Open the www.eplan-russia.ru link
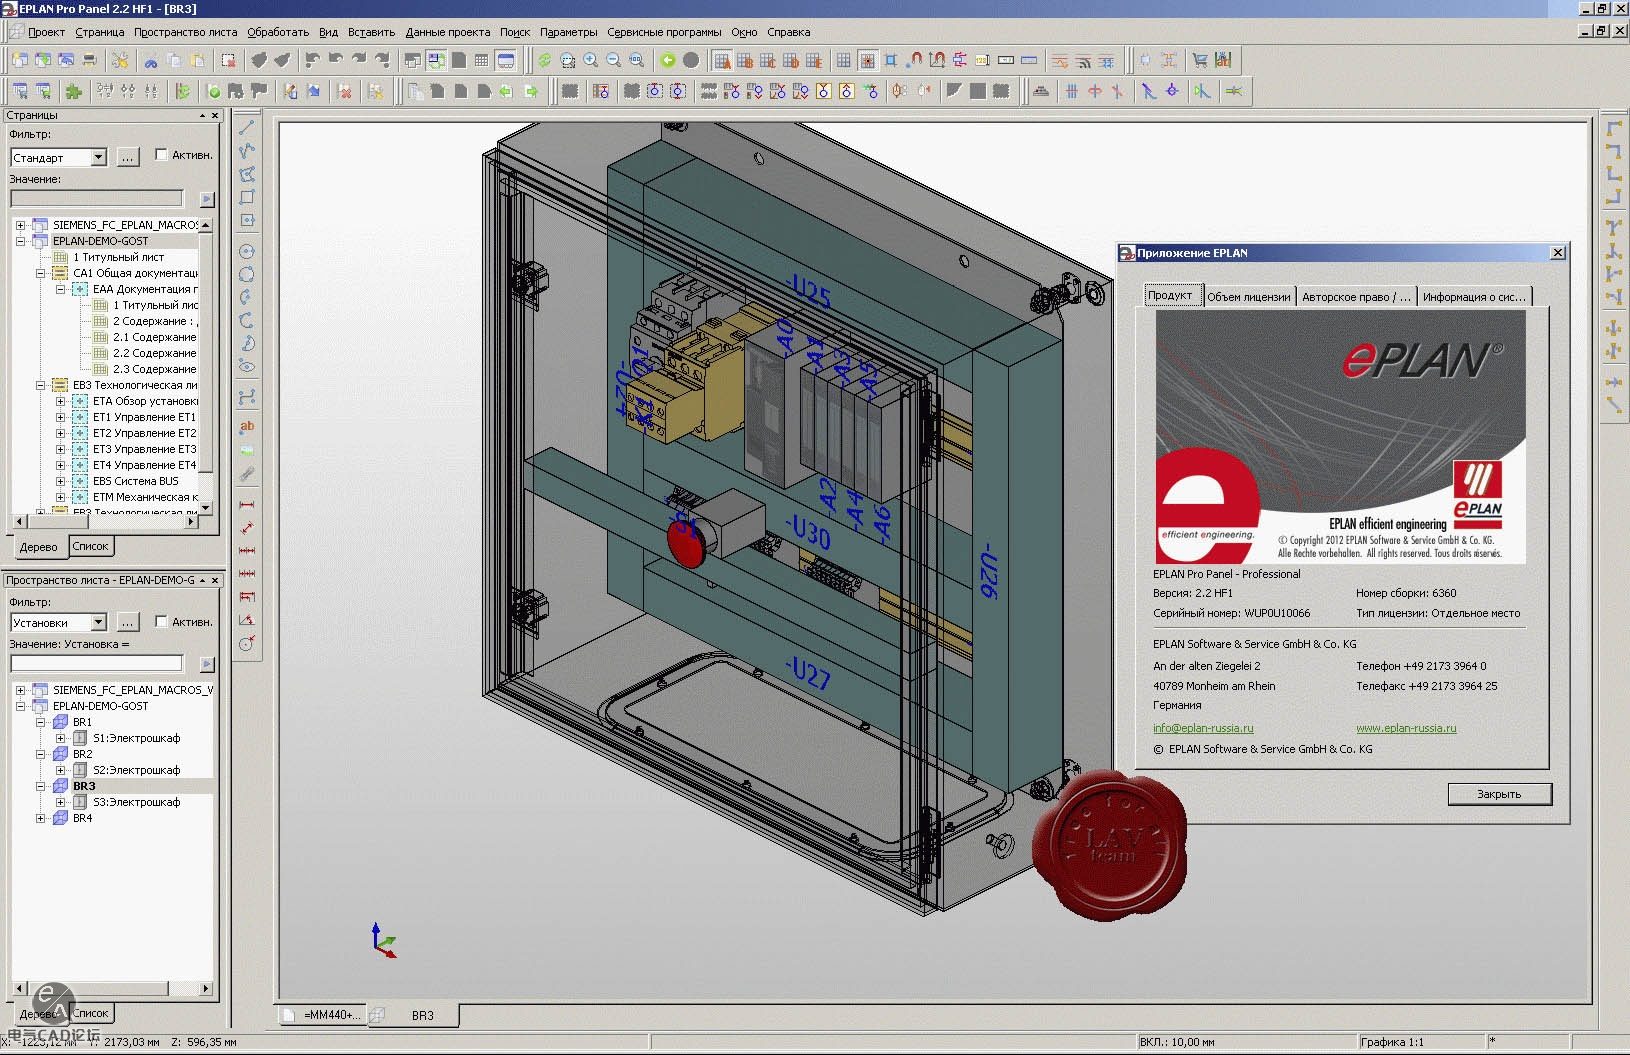The height and width of the screenshot is (1055, 1630). 1406,728
